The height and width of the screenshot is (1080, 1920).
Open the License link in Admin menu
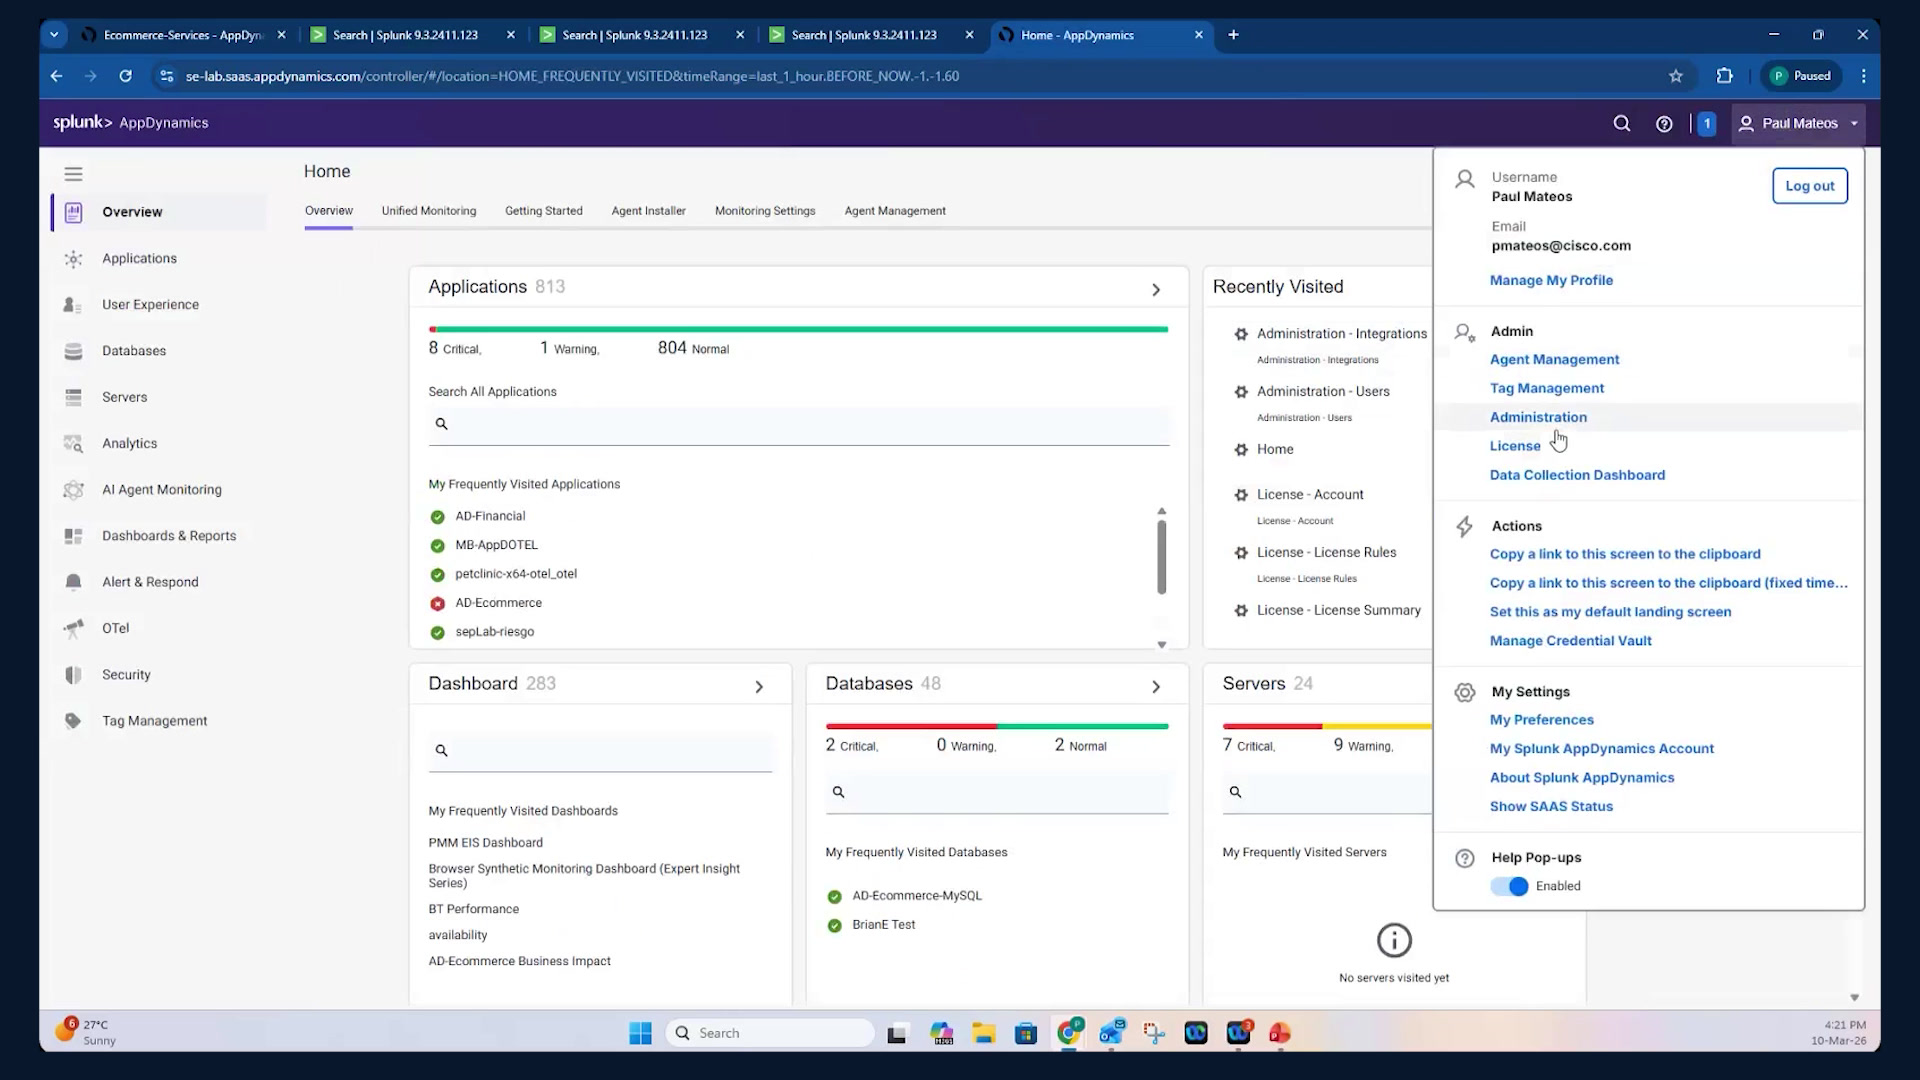(1515, 446)
